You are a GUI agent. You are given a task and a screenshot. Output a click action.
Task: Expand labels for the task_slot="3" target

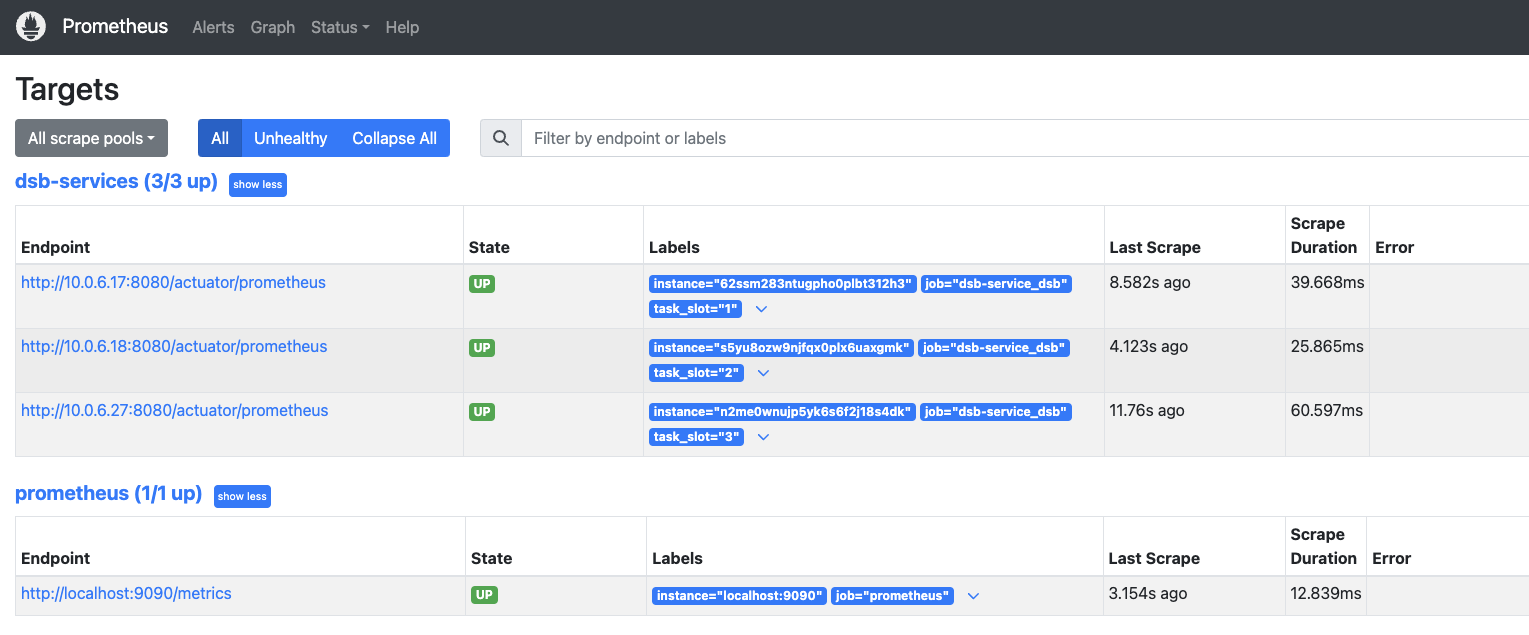coord(763,437)
